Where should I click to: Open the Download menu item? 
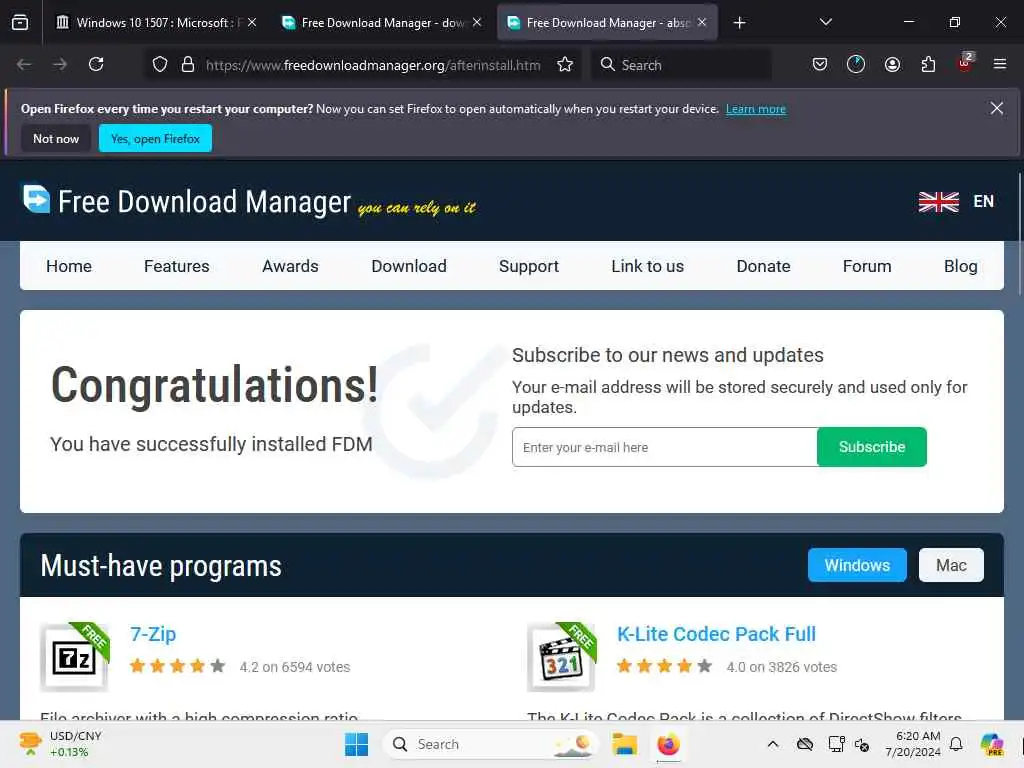tap(409, 266)
